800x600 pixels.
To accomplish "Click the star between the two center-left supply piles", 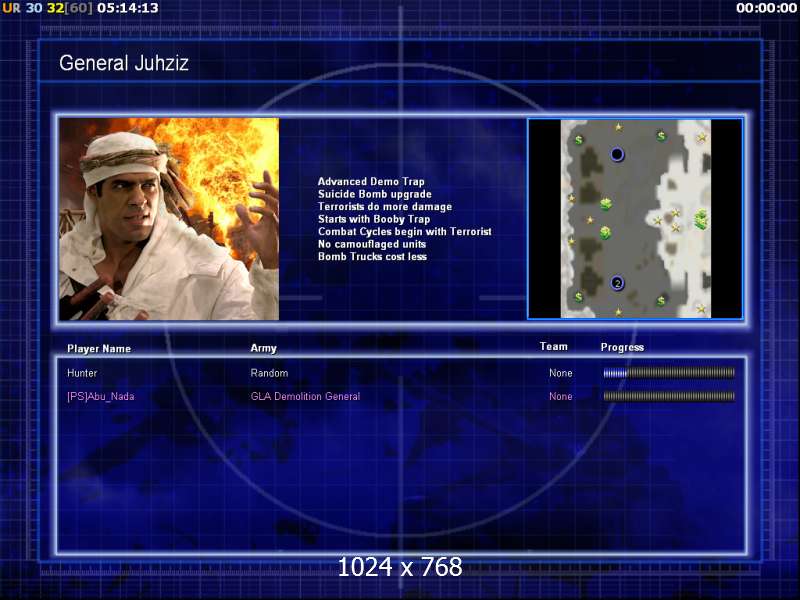I will 590,220.
